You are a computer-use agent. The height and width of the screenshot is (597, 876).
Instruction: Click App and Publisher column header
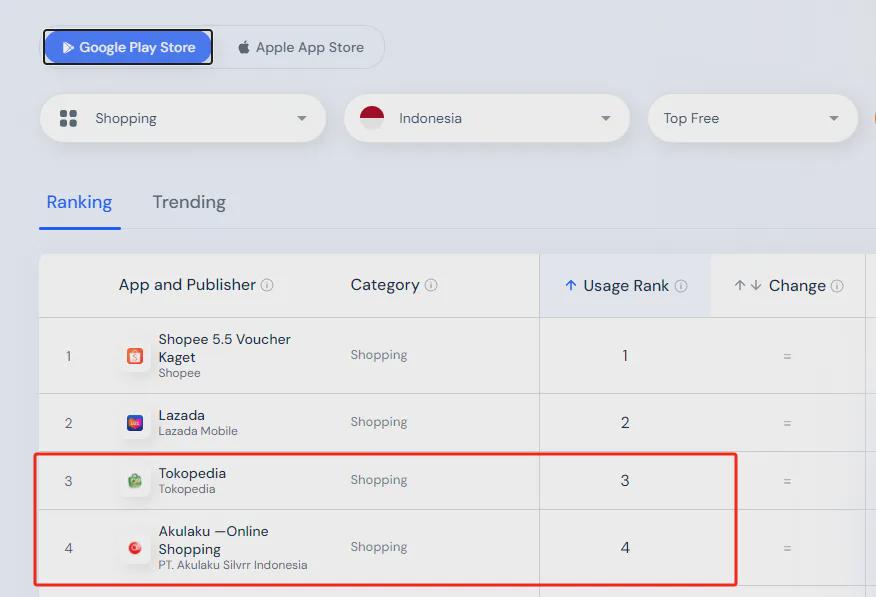(x=187, y=285)
